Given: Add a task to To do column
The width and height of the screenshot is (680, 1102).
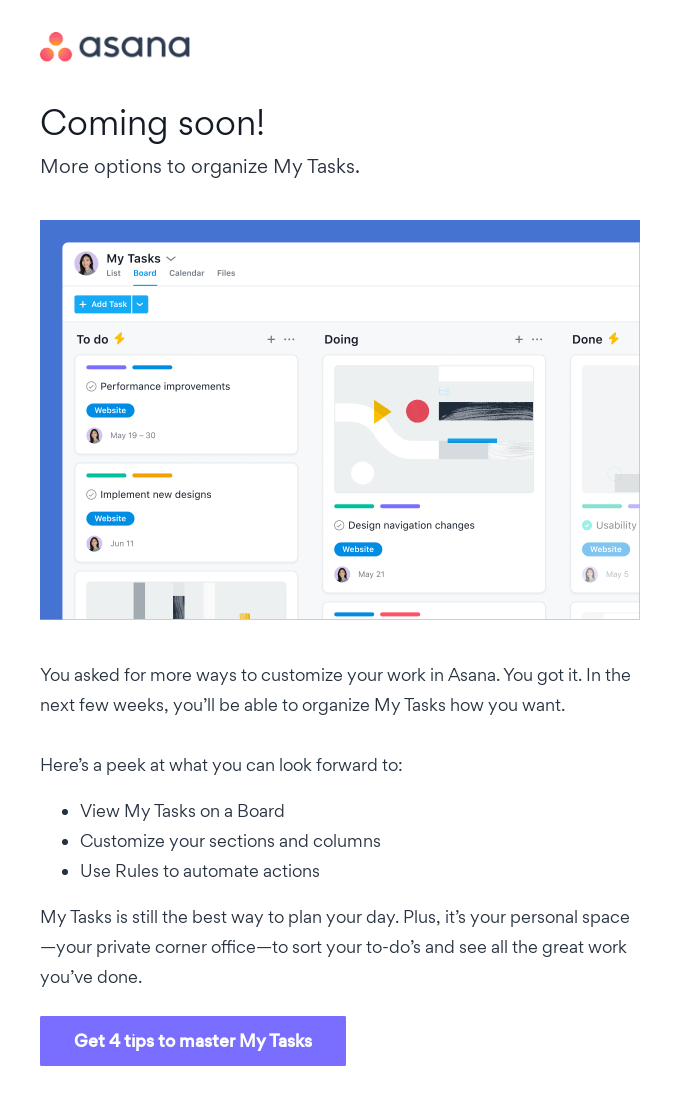Looking at the screenshot, I should click(271, 340).
